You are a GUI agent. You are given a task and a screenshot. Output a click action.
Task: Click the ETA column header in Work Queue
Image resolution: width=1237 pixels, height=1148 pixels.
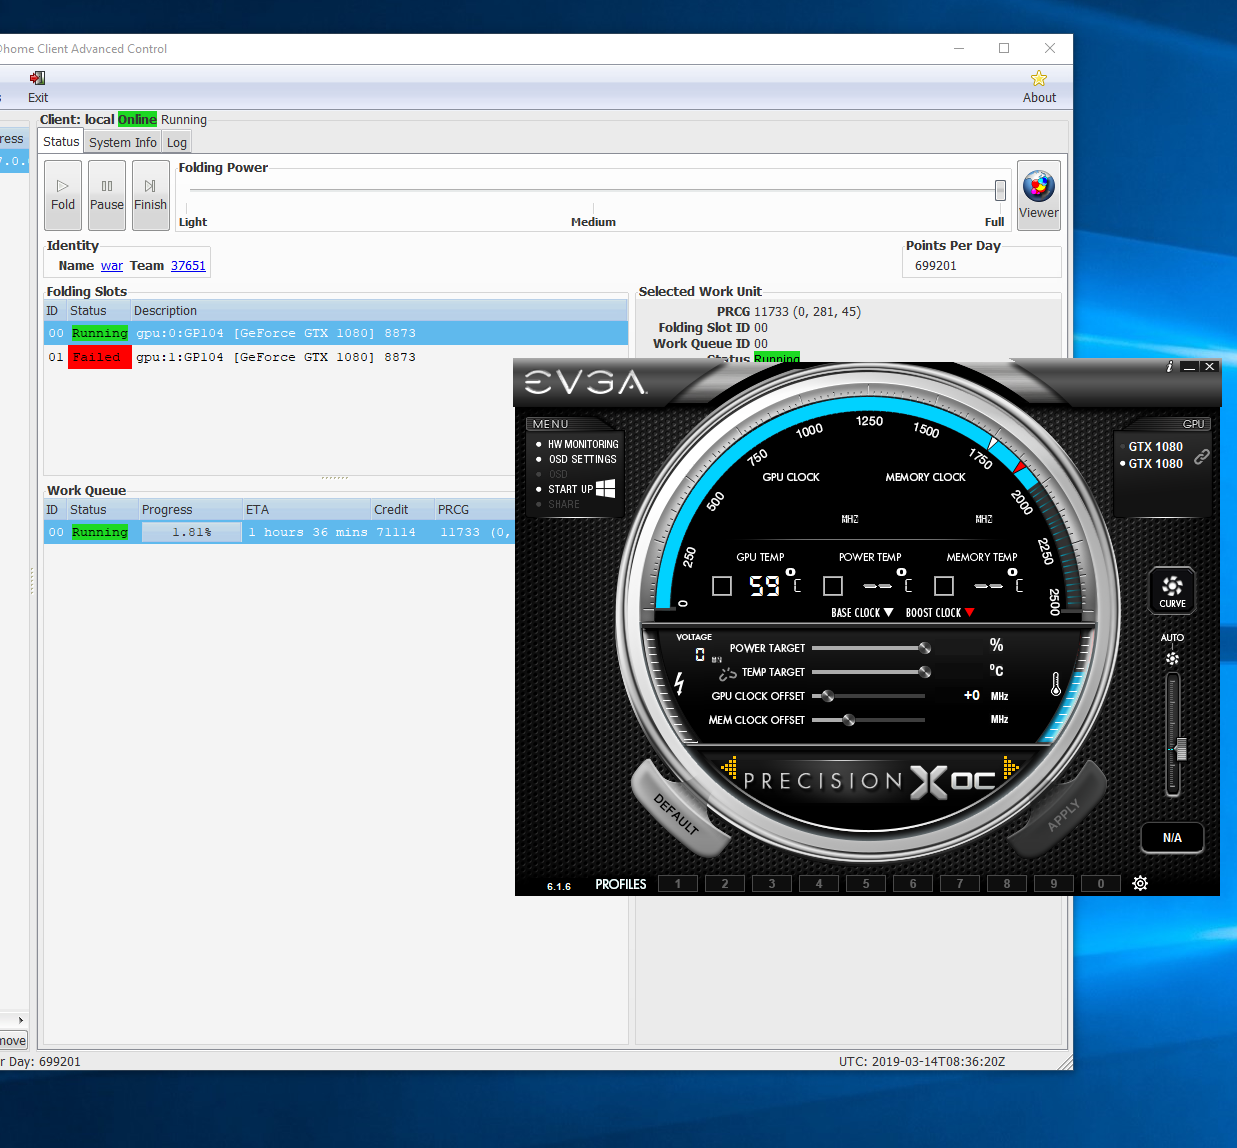pyautogui.click(x=306, y=510)
